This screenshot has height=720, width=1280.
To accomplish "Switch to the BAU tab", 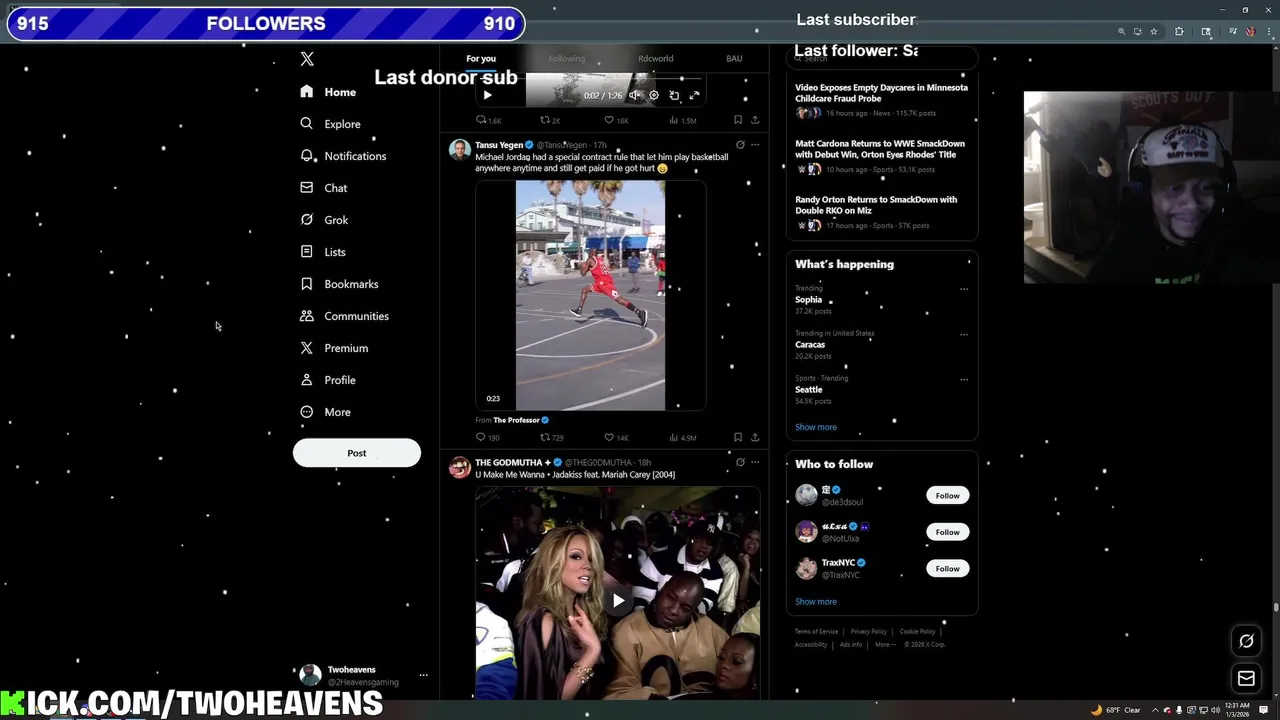I will pyautogui.click(x=734, y=58).
